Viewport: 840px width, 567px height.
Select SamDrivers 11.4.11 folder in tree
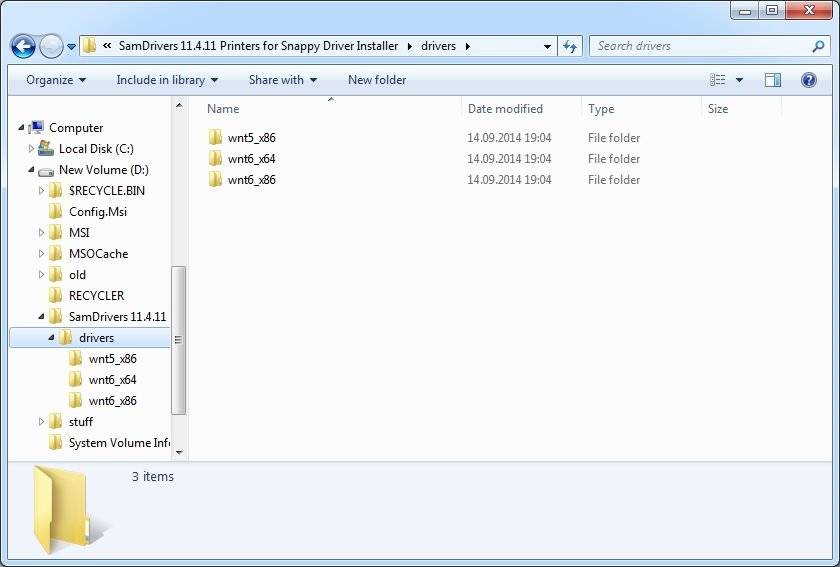coord(117,317)
